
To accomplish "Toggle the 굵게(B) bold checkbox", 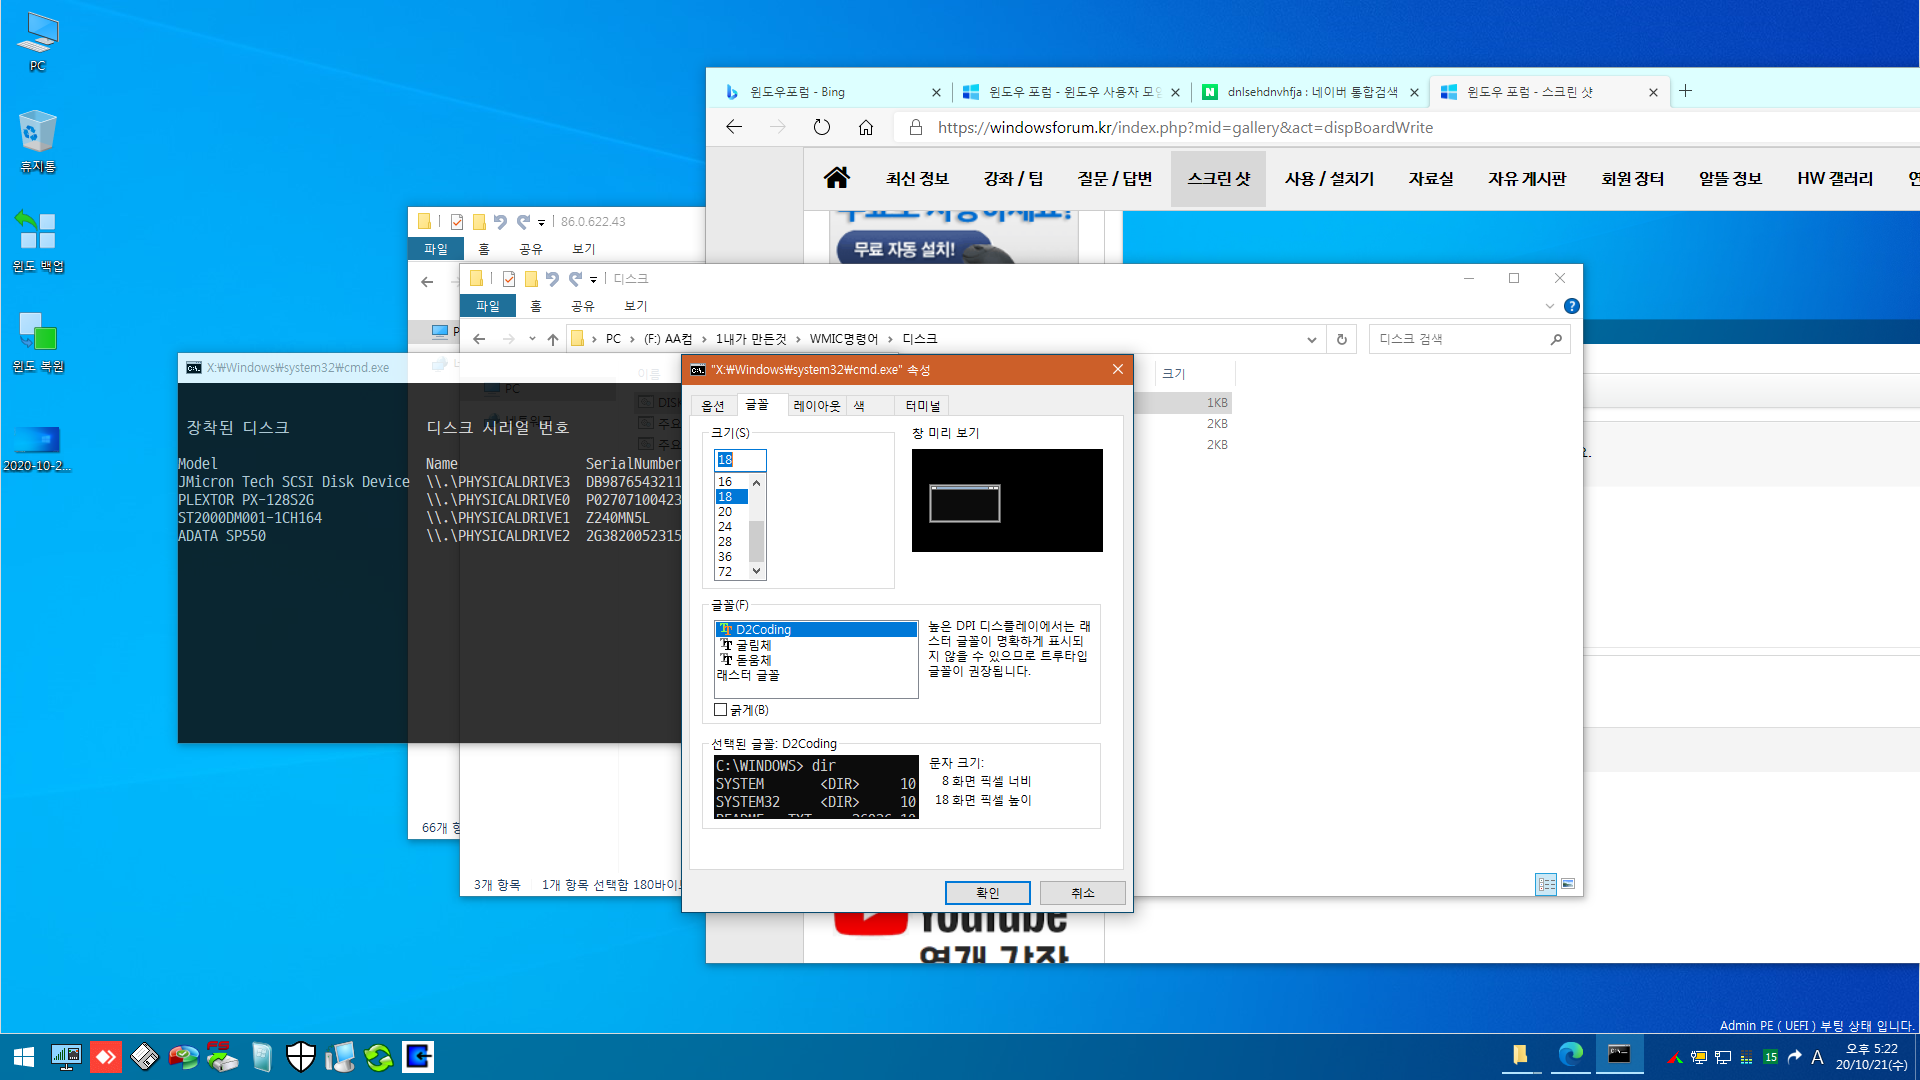I will [720, 710].
